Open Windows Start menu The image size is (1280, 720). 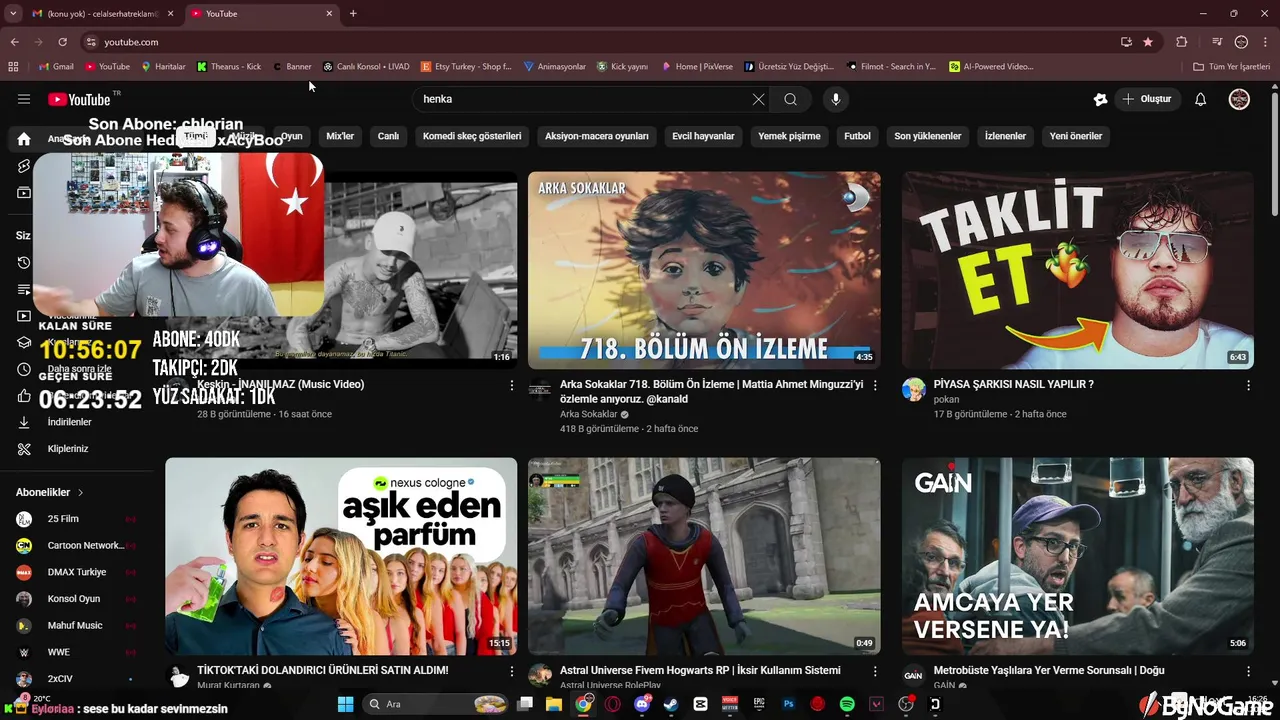pos(345,704)
